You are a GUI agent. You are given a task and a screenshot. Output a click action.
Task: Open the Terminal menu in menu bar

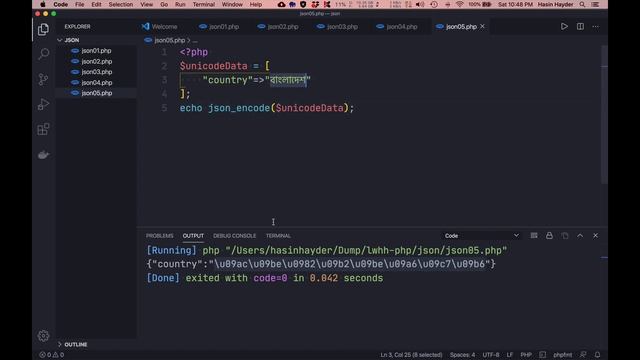(204, 4)
